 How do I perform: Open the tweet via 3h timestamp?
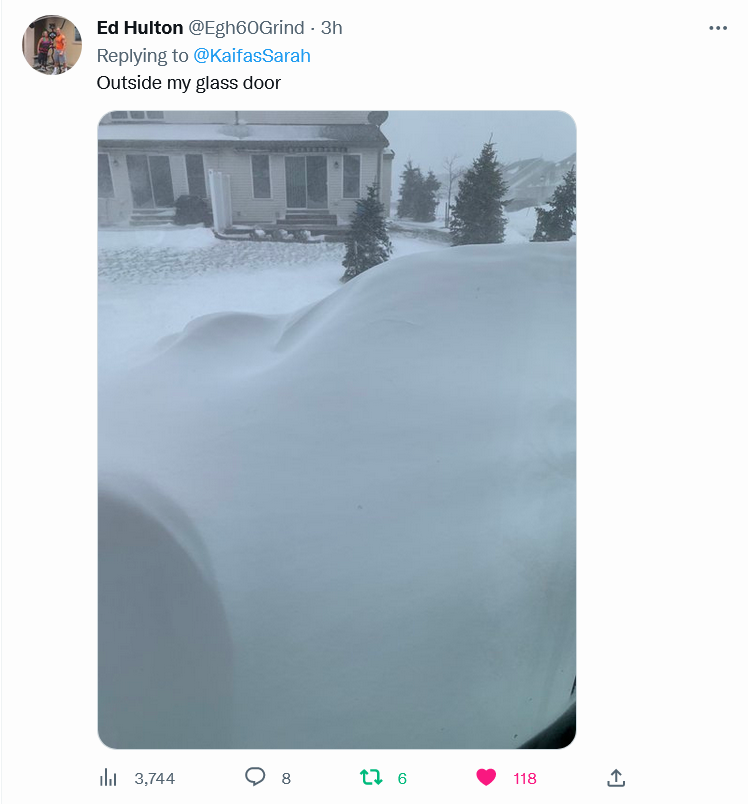[332, 28]
